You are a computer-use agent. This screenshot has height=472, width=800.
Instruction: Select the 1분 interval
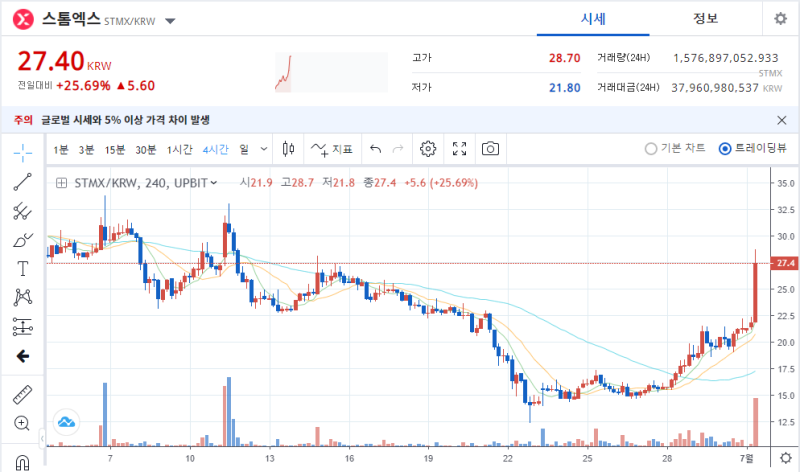pos(61,150)
